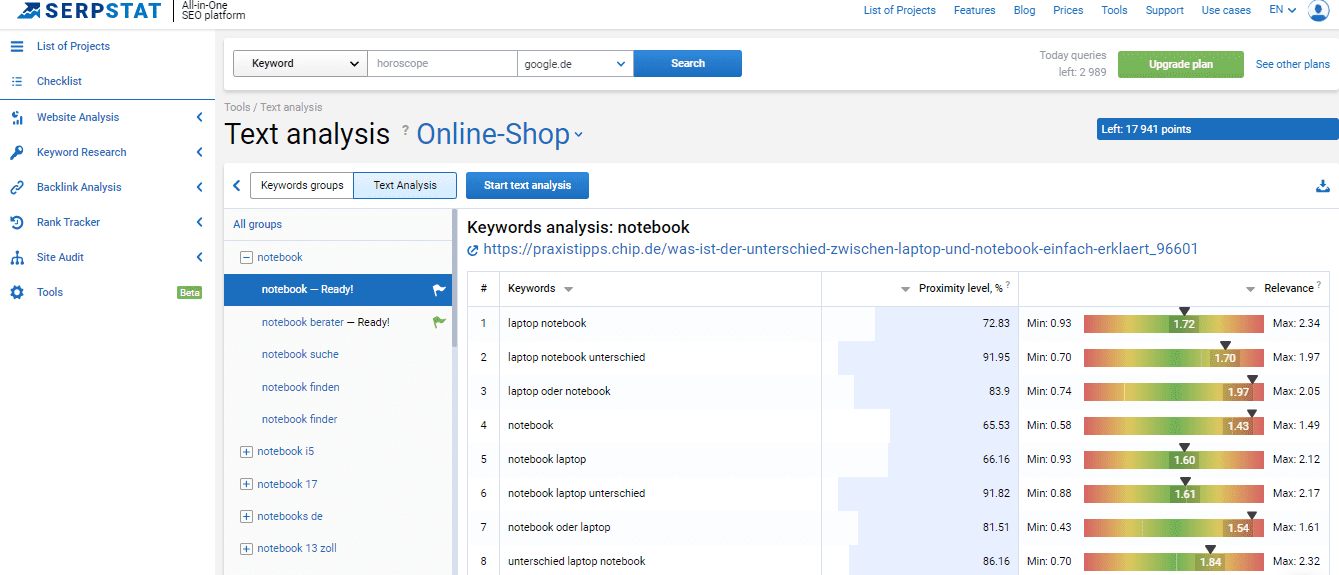1339x575 pixels.
Task: Click row number 1 link
Action: pyautogui.click(x=483, y=323)
